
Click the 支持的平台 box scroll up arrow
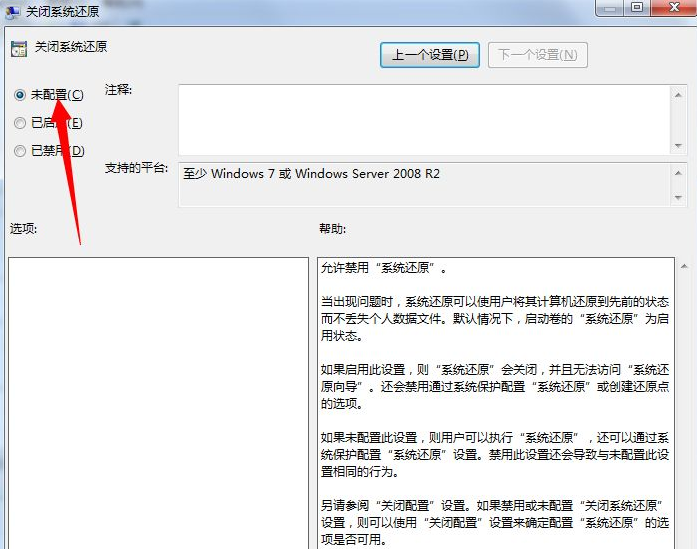pos(678,172)
